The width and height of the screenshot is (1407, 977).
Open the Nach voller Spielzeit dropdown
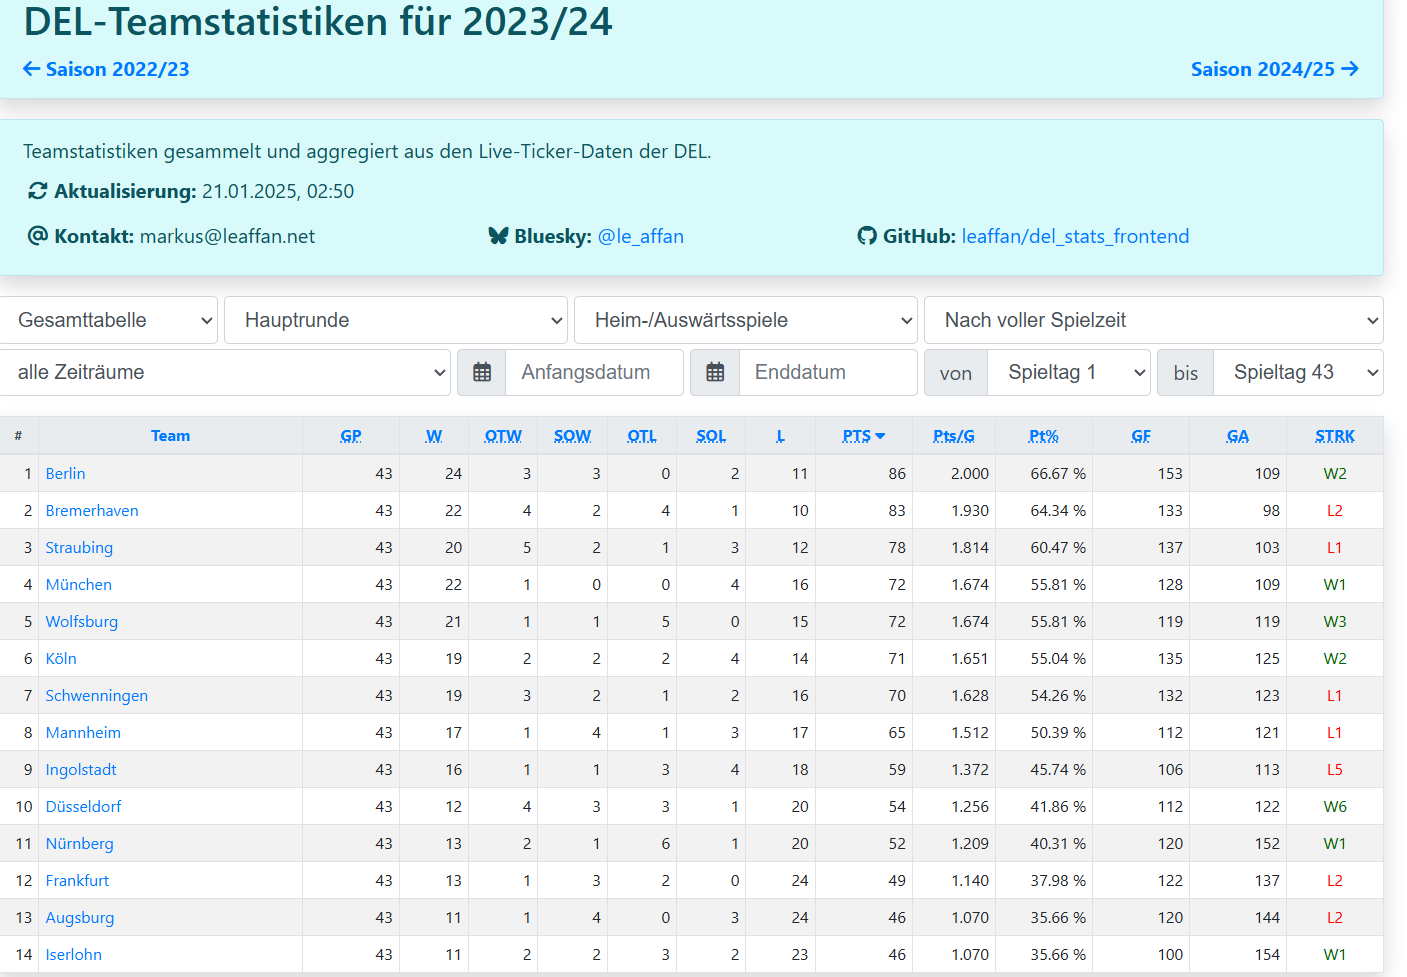(x=1153, y=320)
